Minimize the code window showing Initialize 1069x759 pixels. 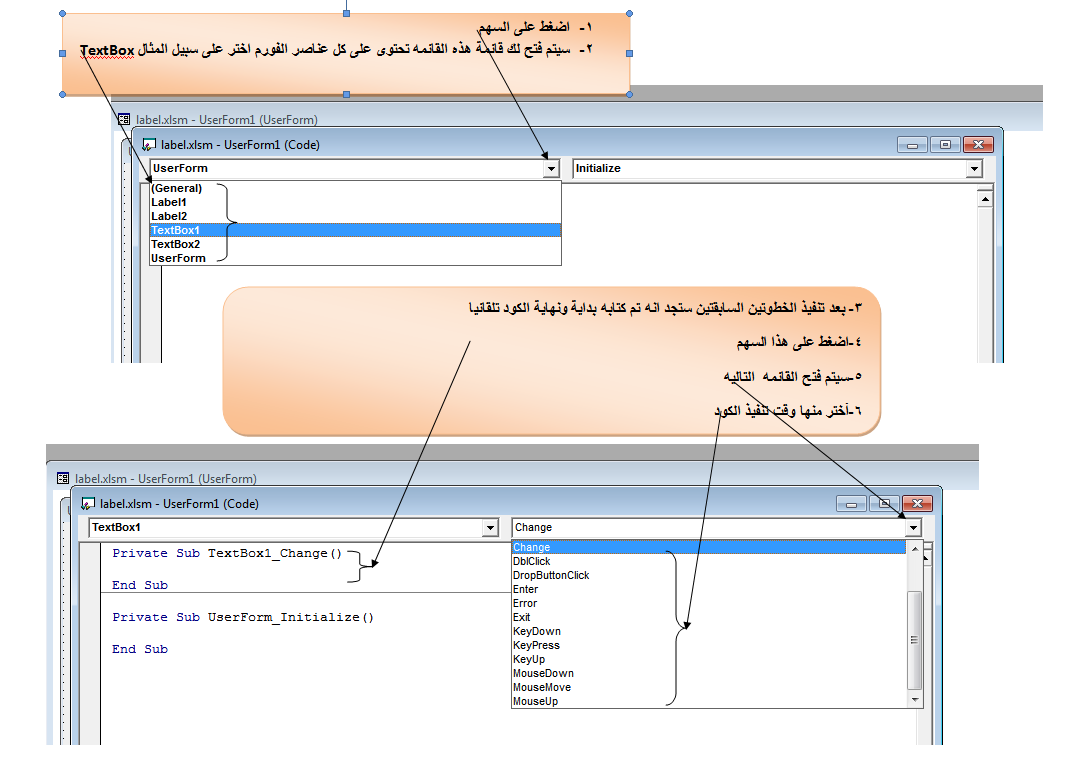912,145
